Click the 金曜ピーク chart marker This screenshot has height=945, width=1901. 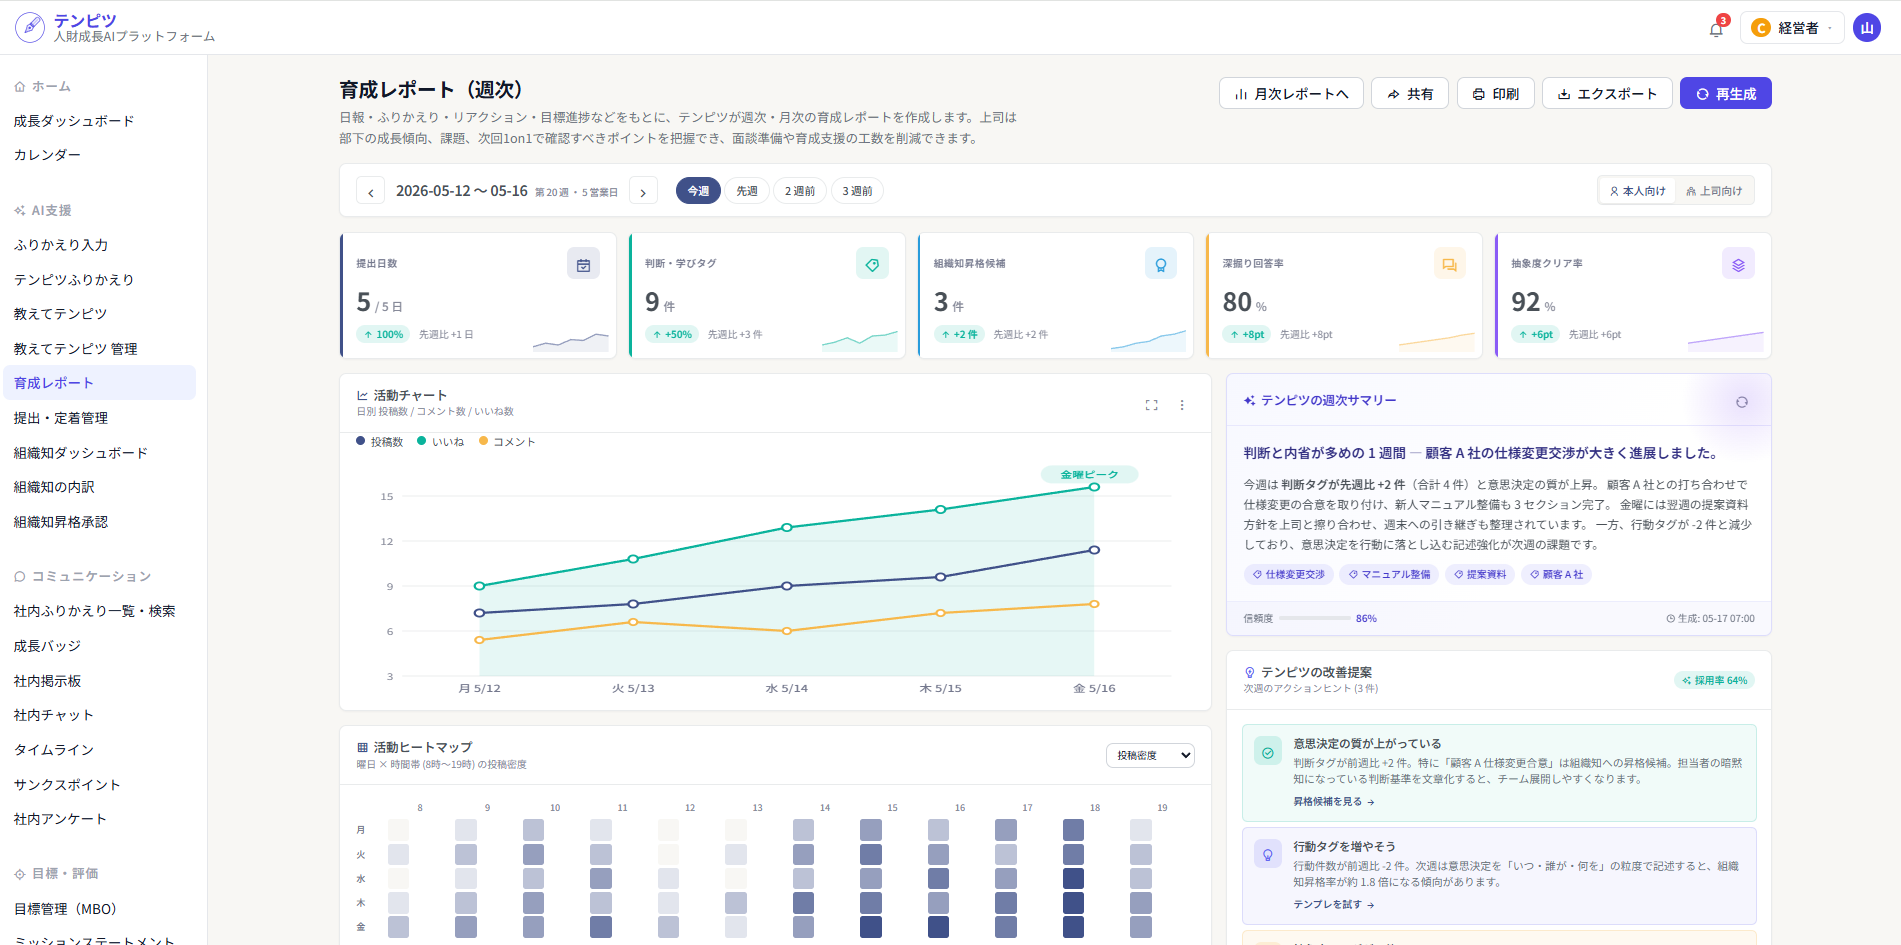point(1089,474)
